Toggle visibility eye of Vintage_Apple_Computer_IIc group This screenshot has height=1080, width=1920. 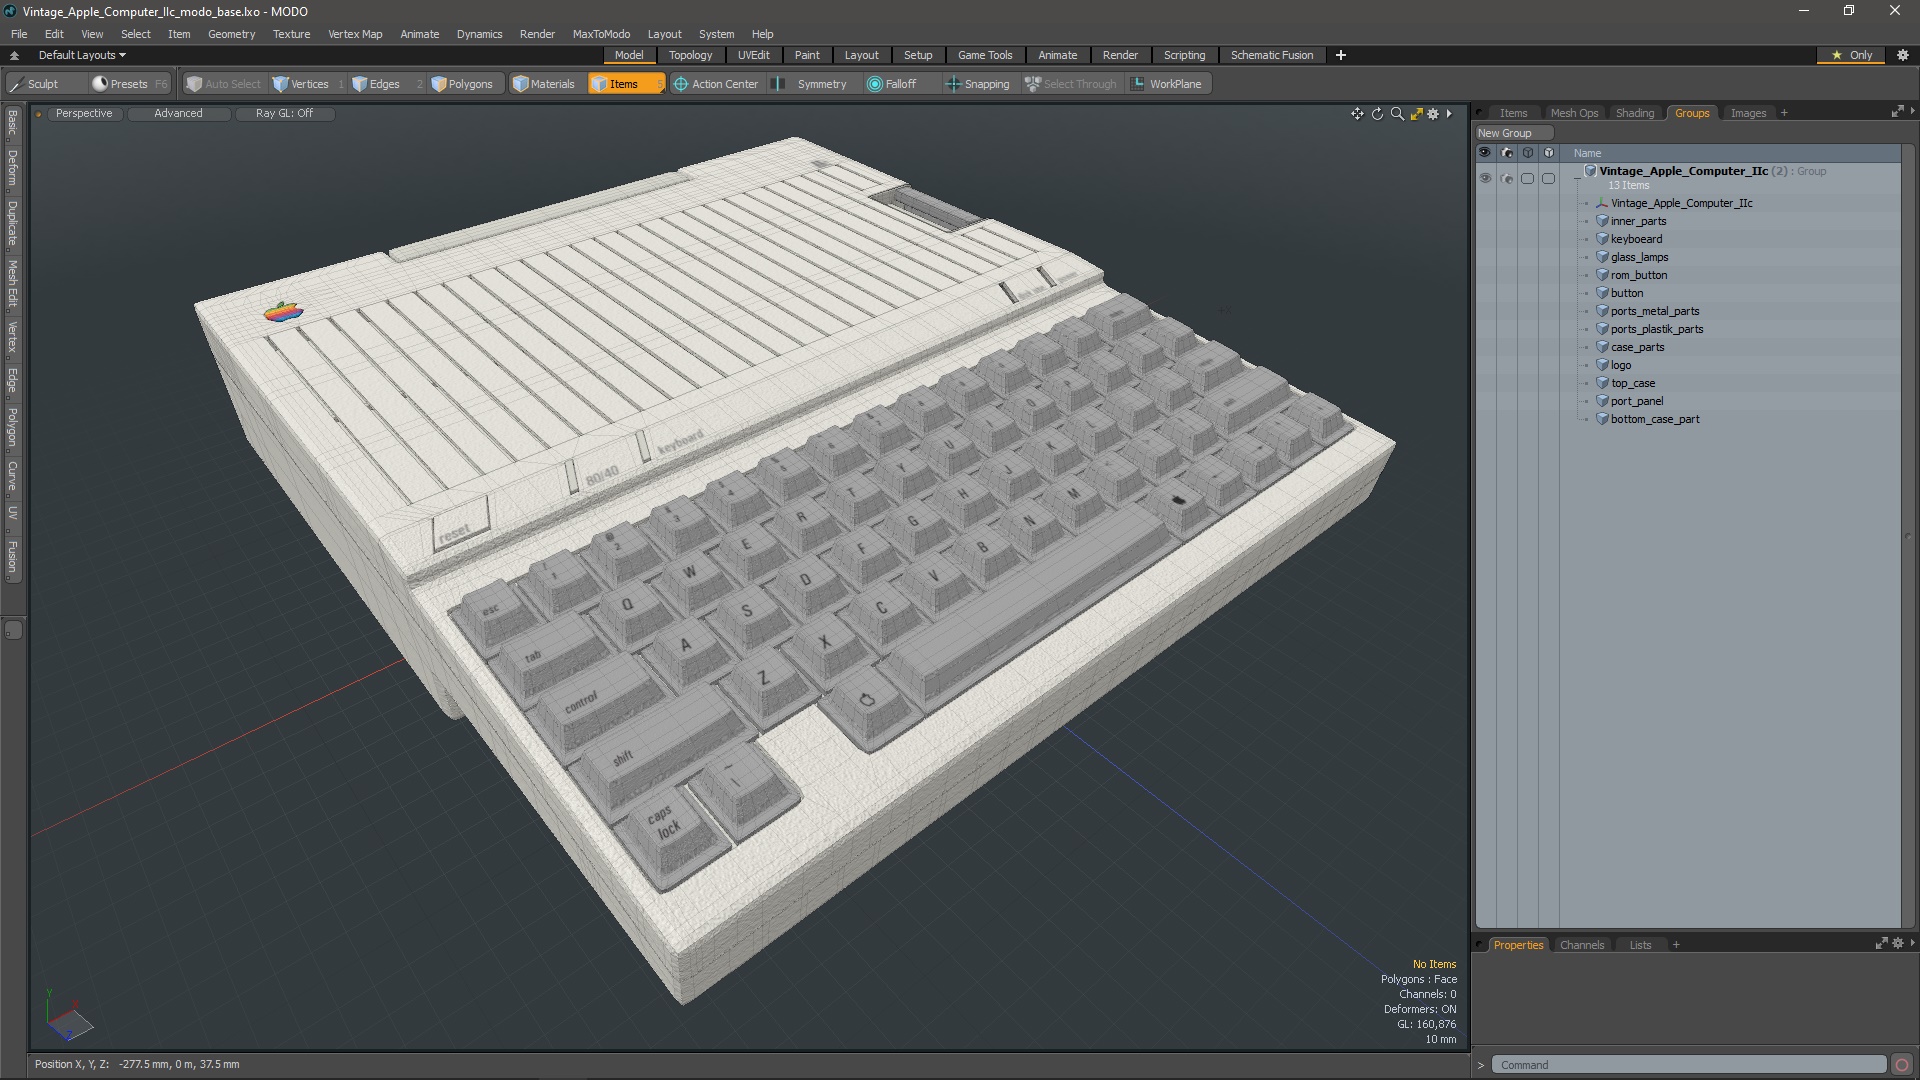coord(1485,178)
